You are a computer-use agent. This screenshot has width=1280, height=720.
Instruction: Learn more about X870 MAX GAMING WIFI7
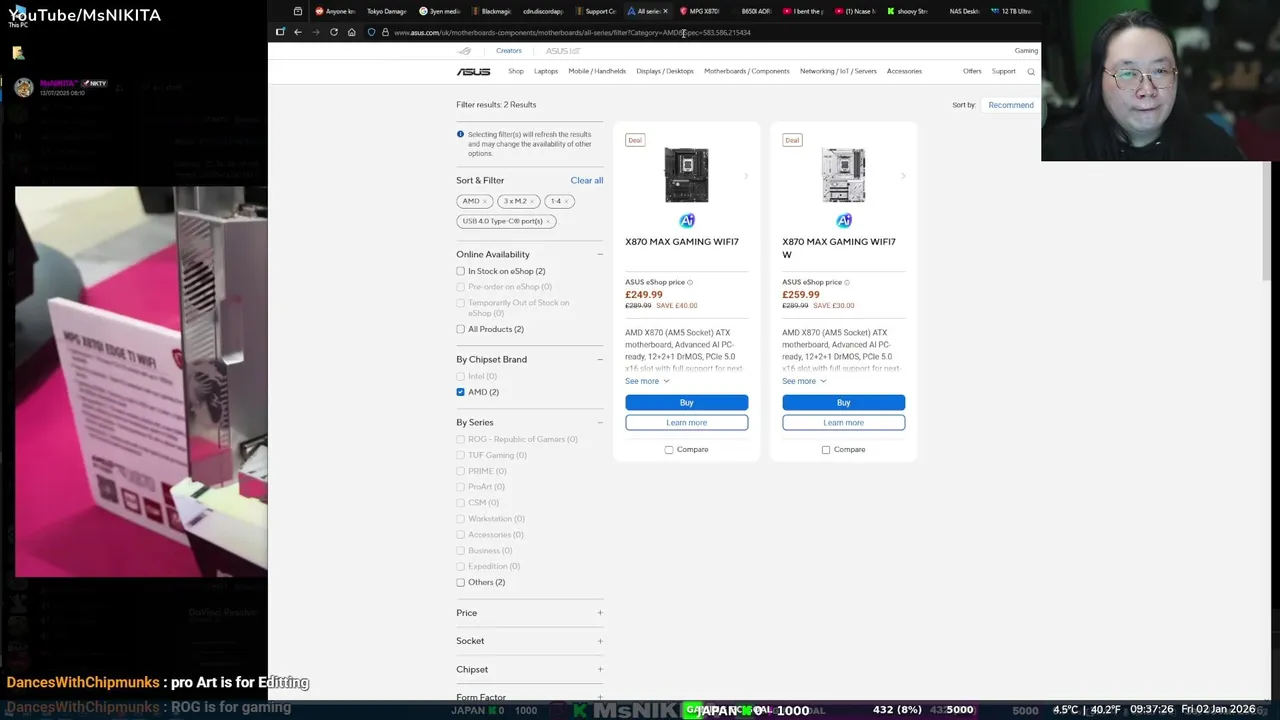(687, 422)
